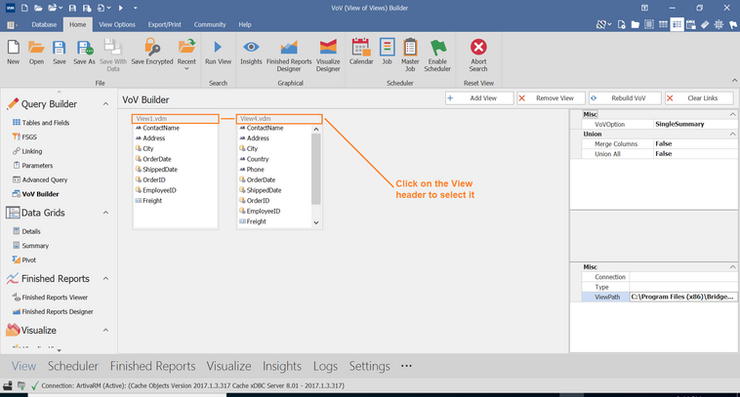
Task: Click the VoVOption SingleSummary value field
Action: point(695,124)
